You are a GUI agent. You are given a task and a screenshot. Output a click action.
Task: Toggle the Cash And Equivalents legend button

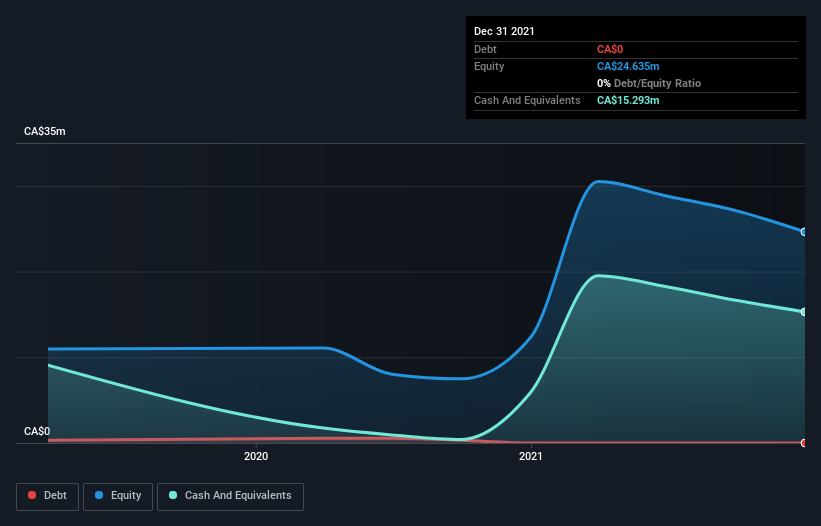point(230,496)
